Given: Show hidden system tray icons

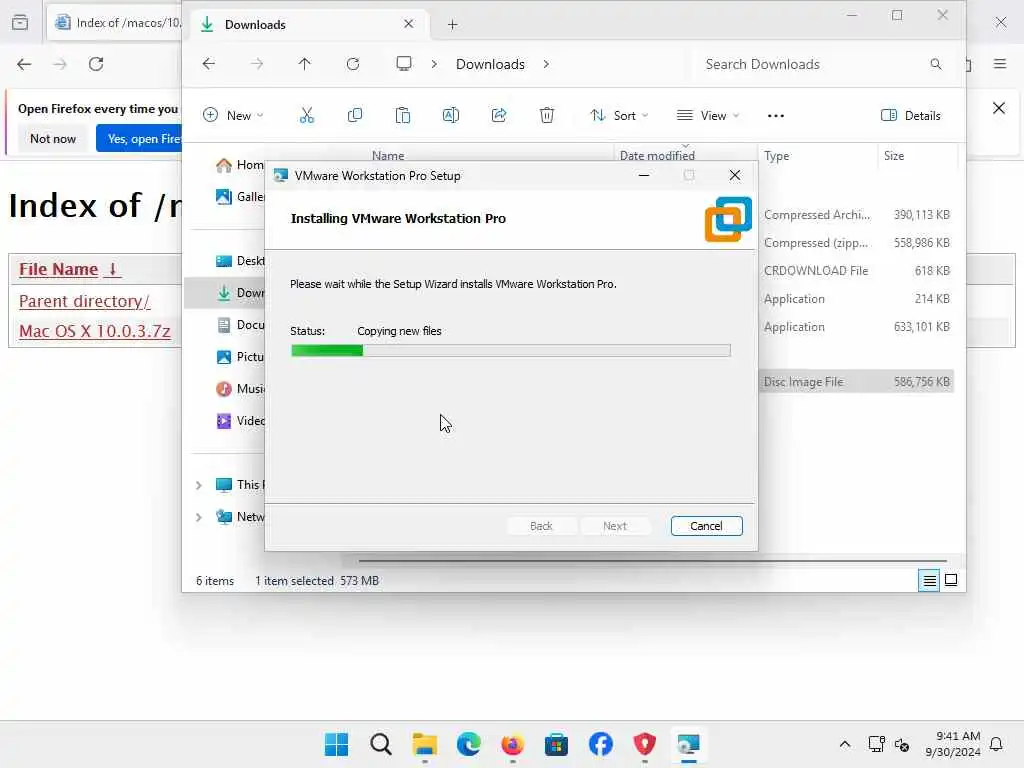Looking at the screenshot, I should [x=844, y=744].
